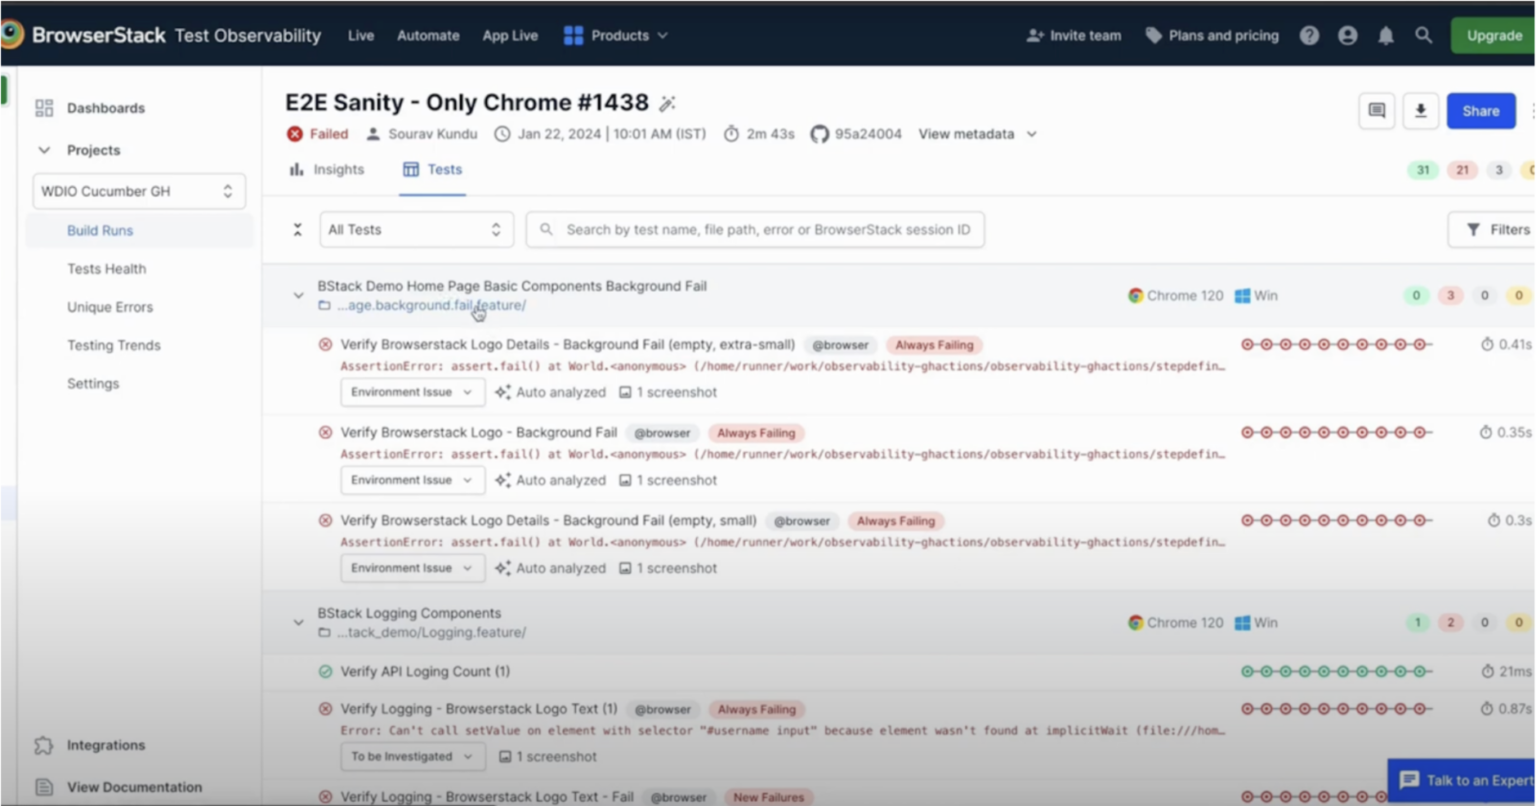Collapse the BStack Logging Components group

[297, 621]
